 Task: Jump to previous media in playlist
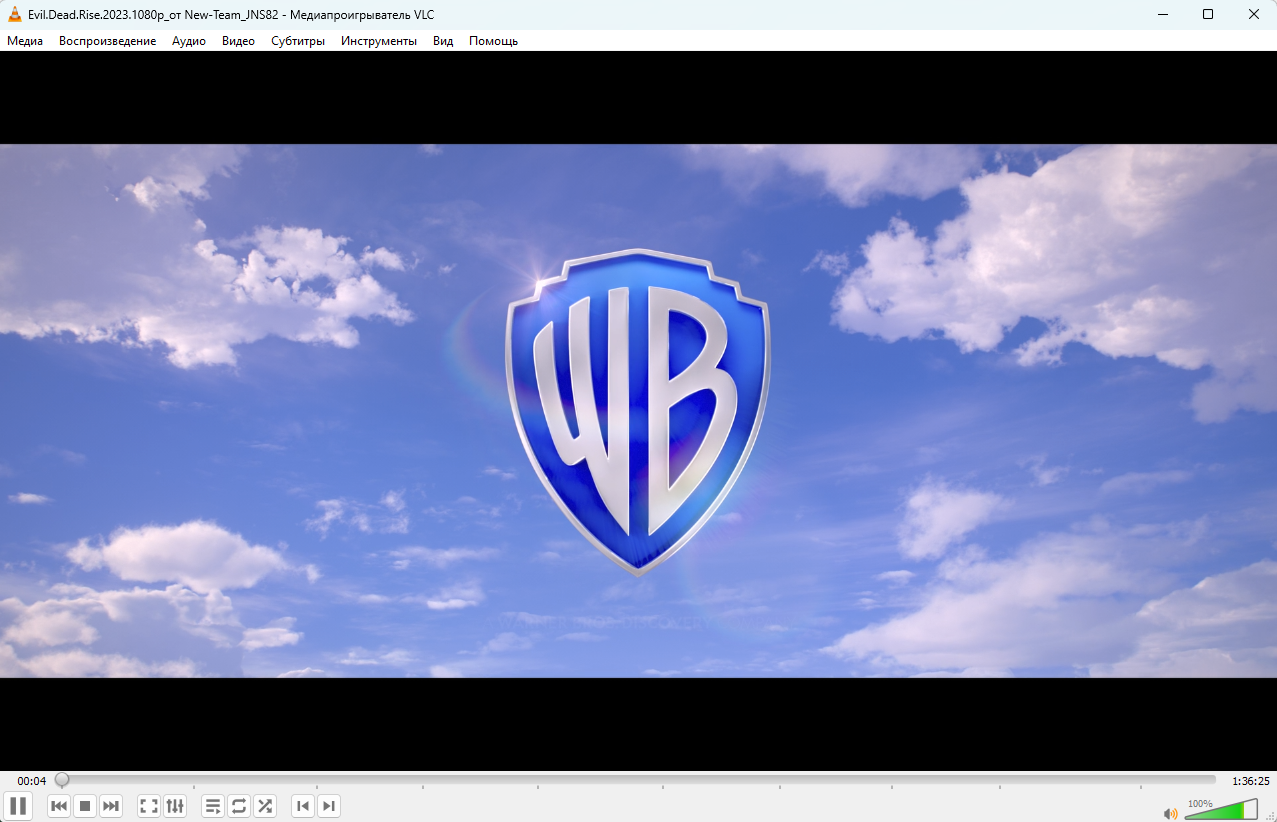pos(59,806)
